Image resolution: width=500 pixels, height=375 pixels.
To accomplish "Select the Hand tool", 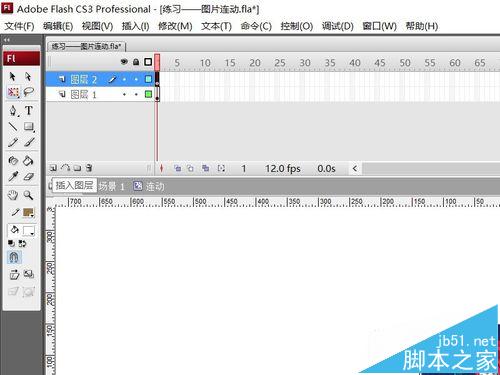I will pos(13,195).
